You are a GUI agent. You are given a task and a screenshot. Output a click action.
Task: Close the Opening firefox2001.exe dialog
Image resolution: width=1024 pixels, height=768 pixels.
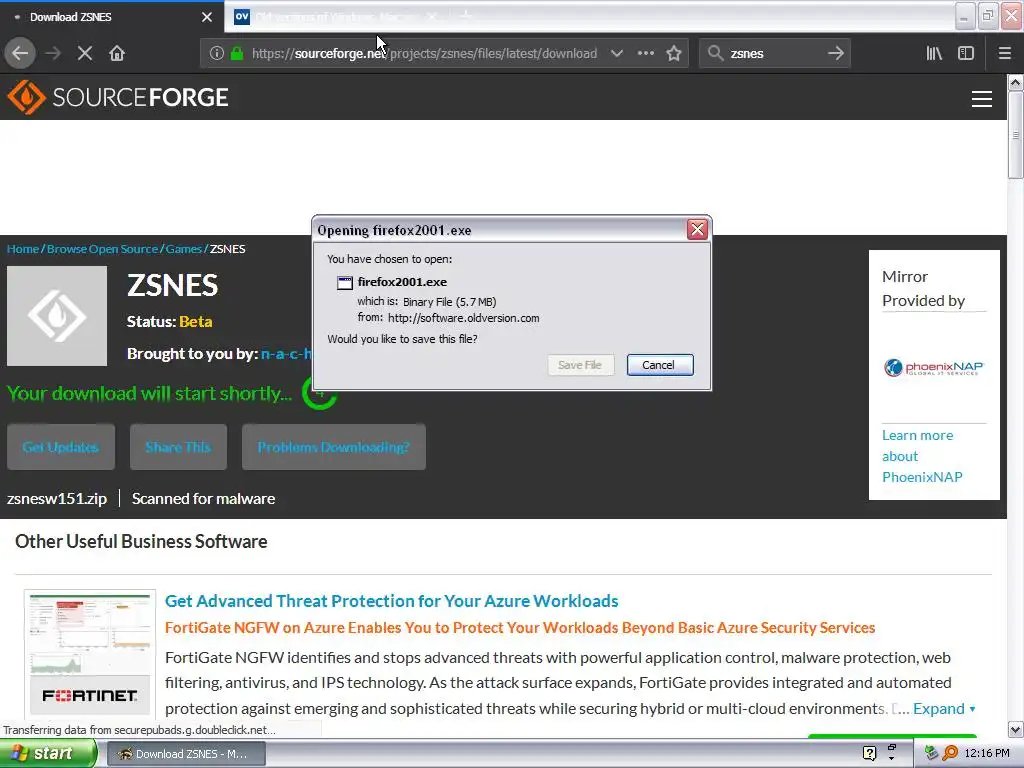click(x=697, y=229)
